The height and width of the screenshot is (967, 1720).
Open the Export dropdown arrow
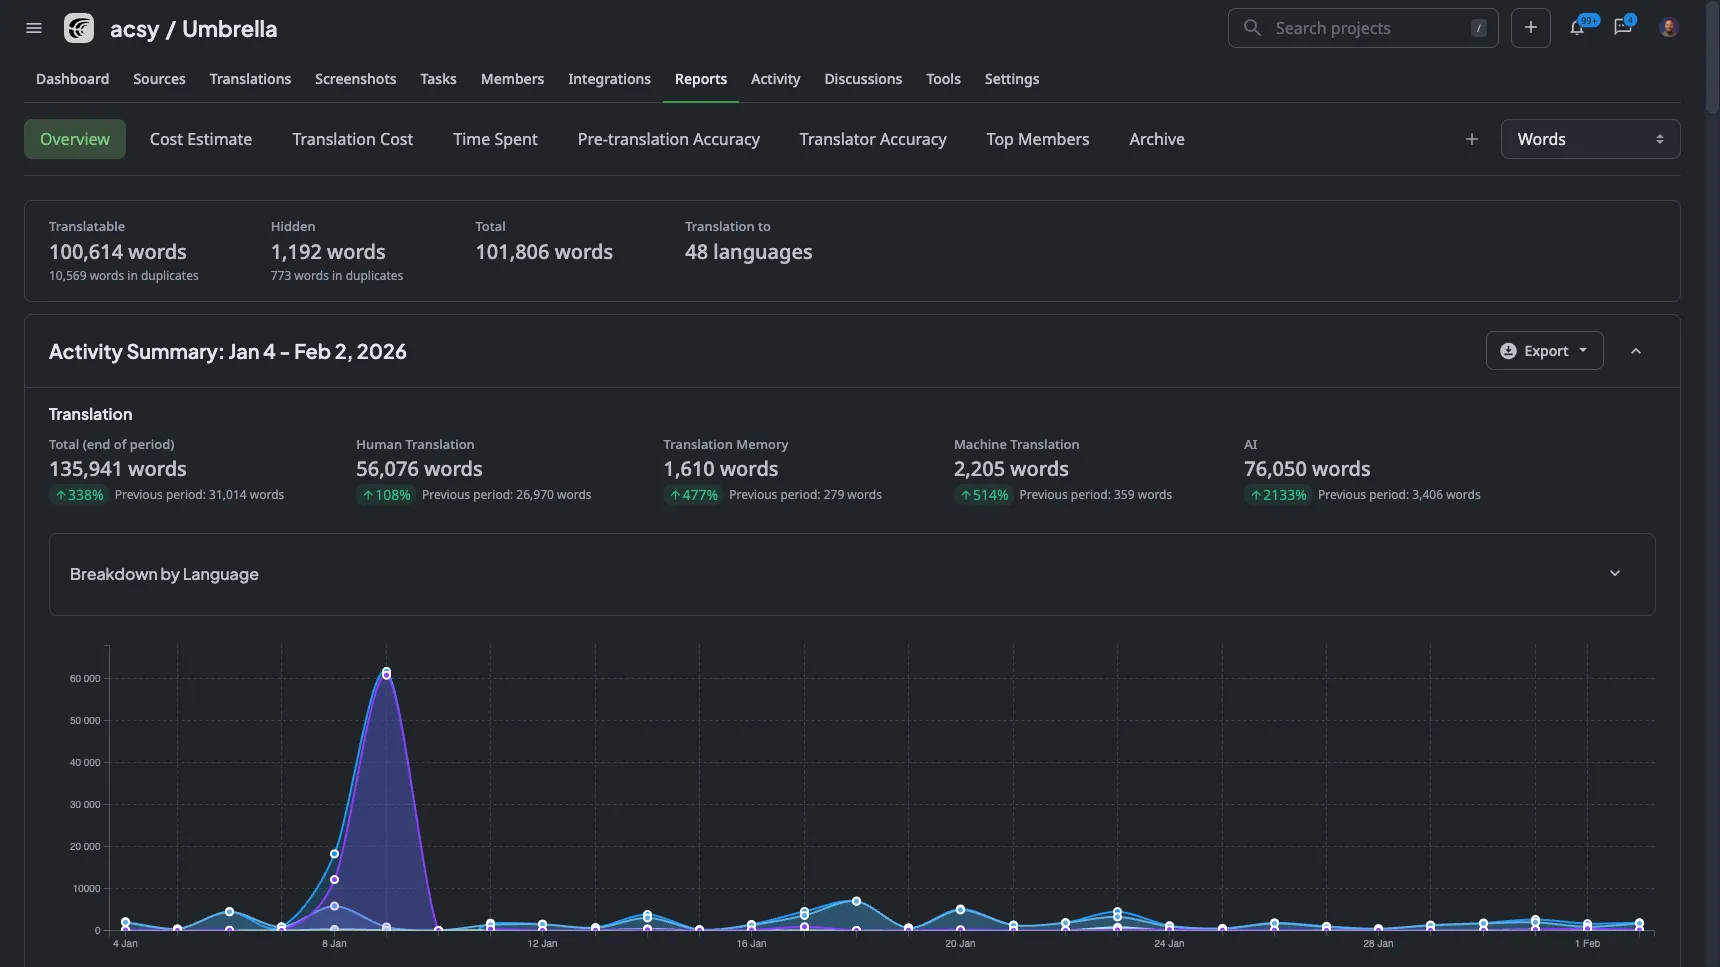[1583, 350]
